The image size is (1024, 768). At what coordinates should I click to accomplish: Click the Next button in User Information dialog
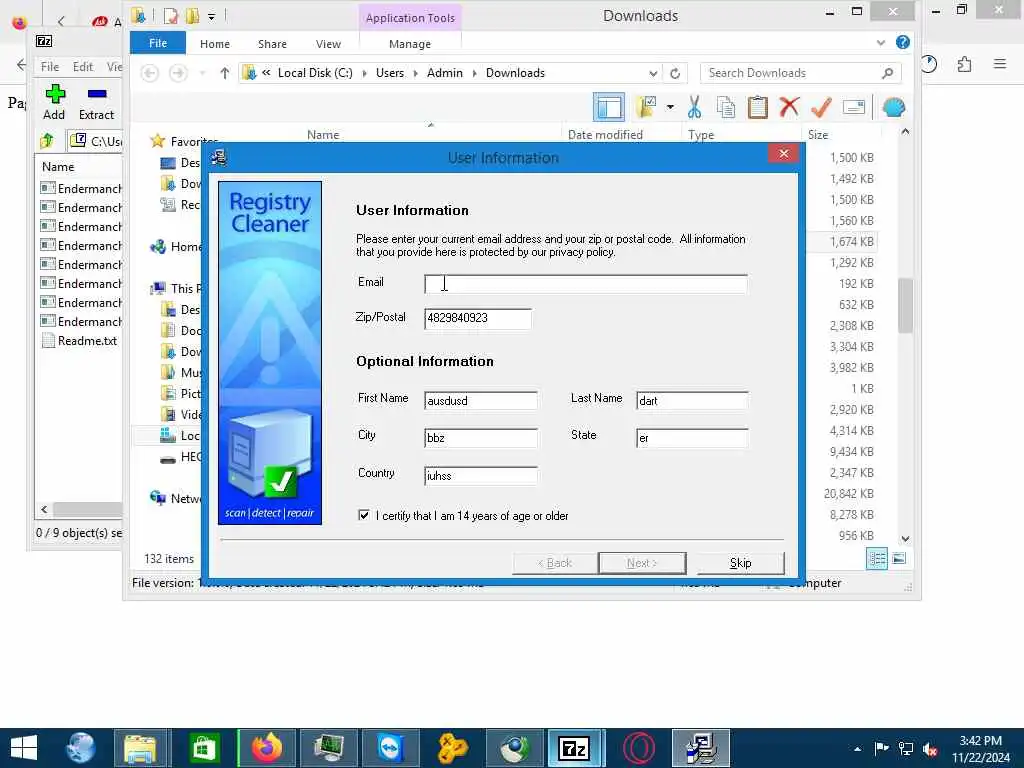pos(642,563)
